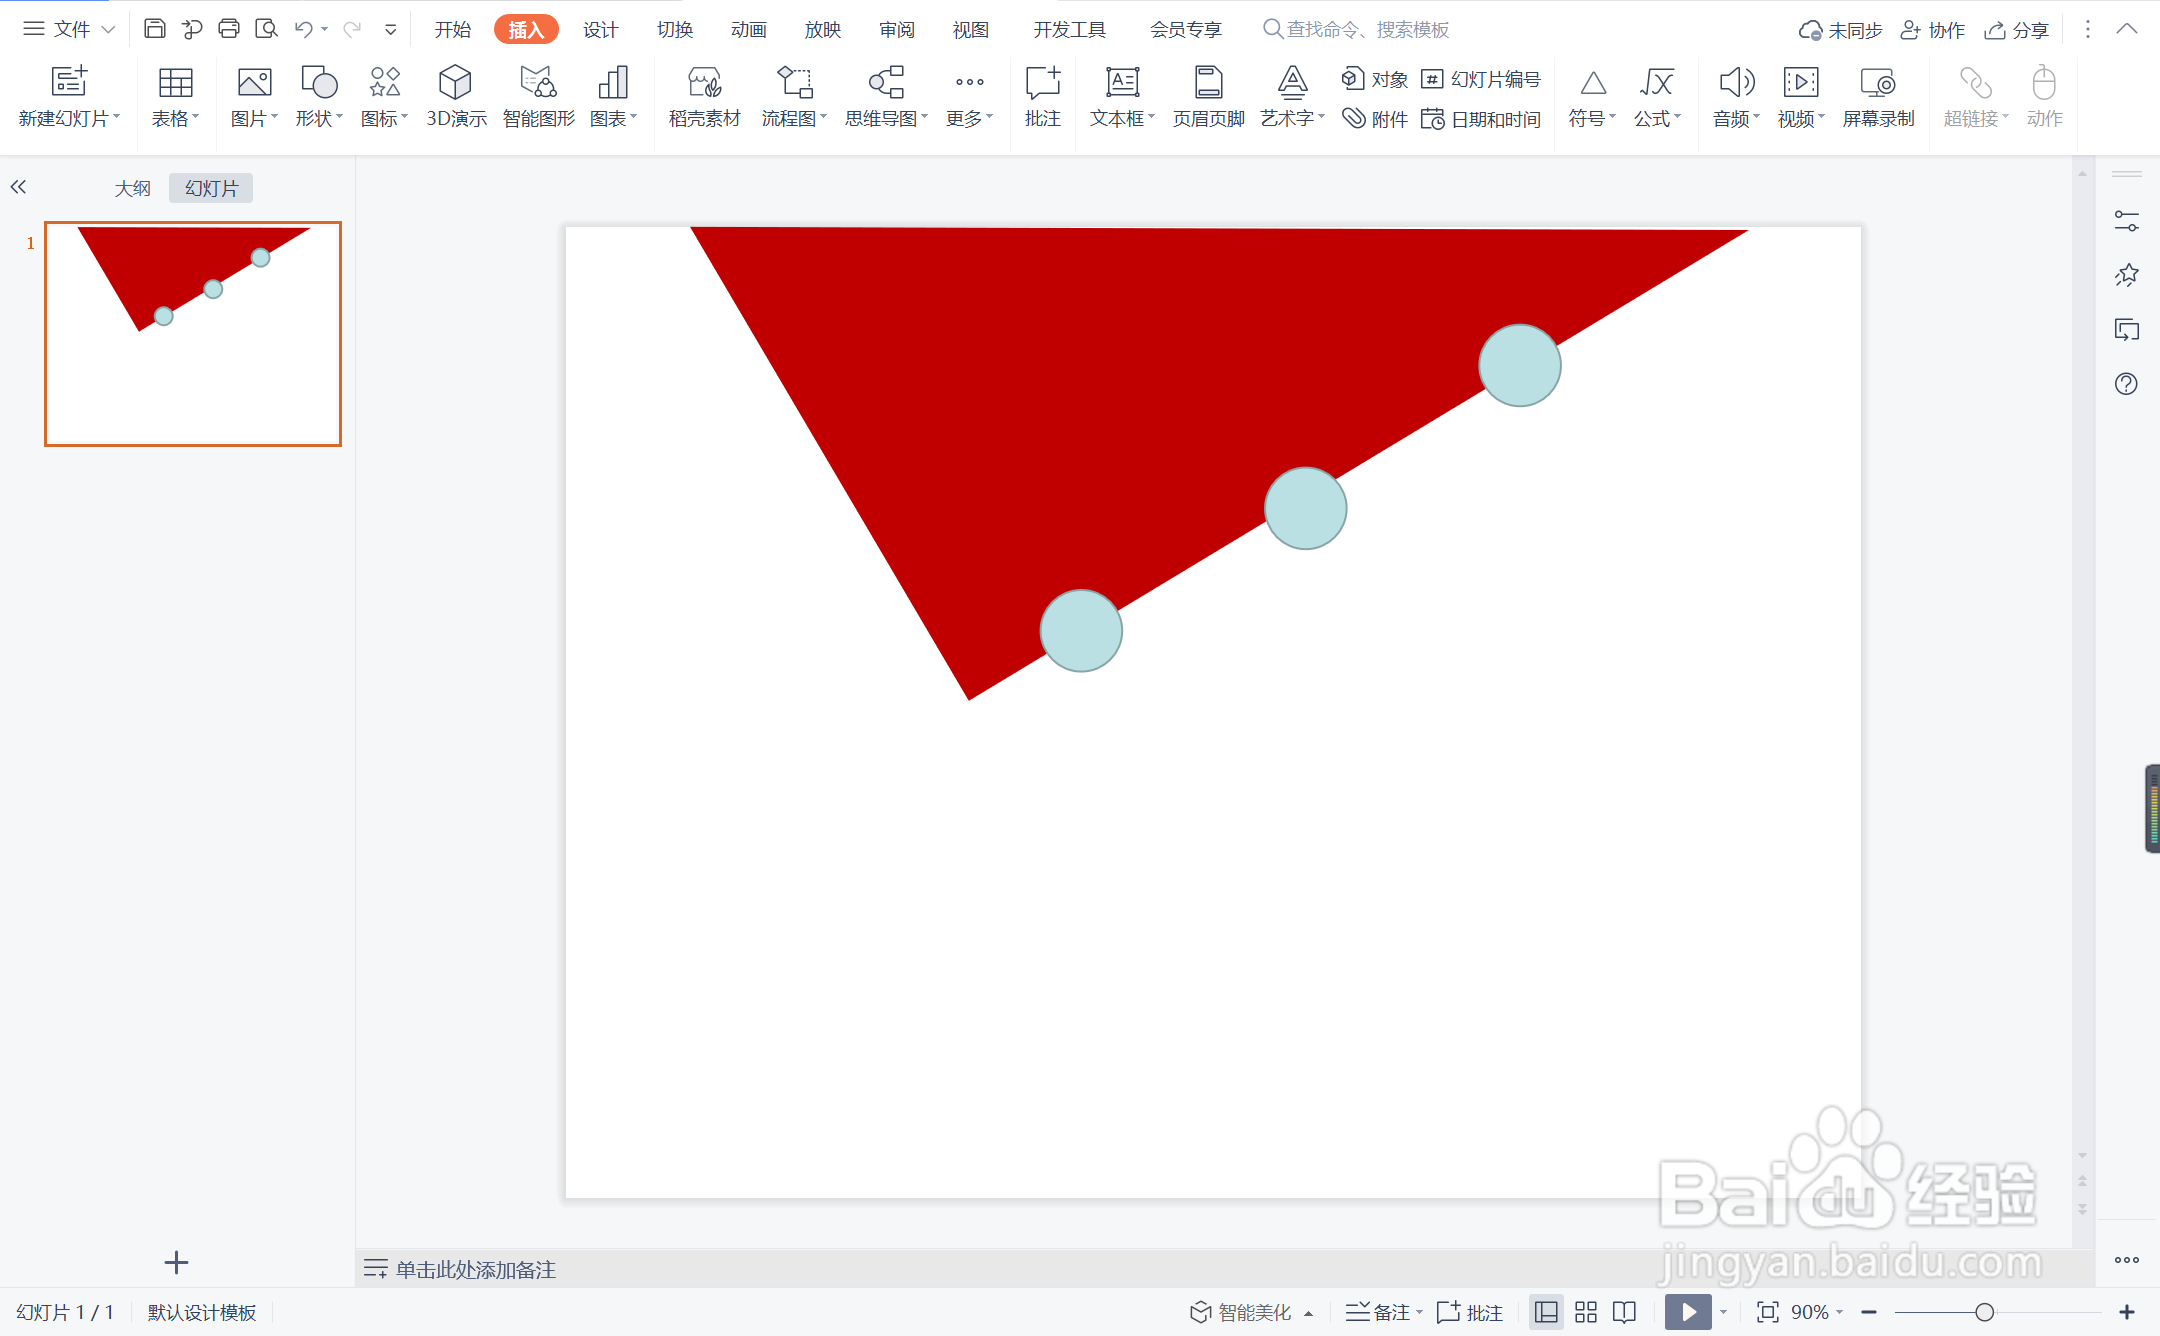Image resolution: width=2160 pixels, height=1336 pixels.
Task: Click the print icon in quick toolbar
Action: tap(229, 29)
